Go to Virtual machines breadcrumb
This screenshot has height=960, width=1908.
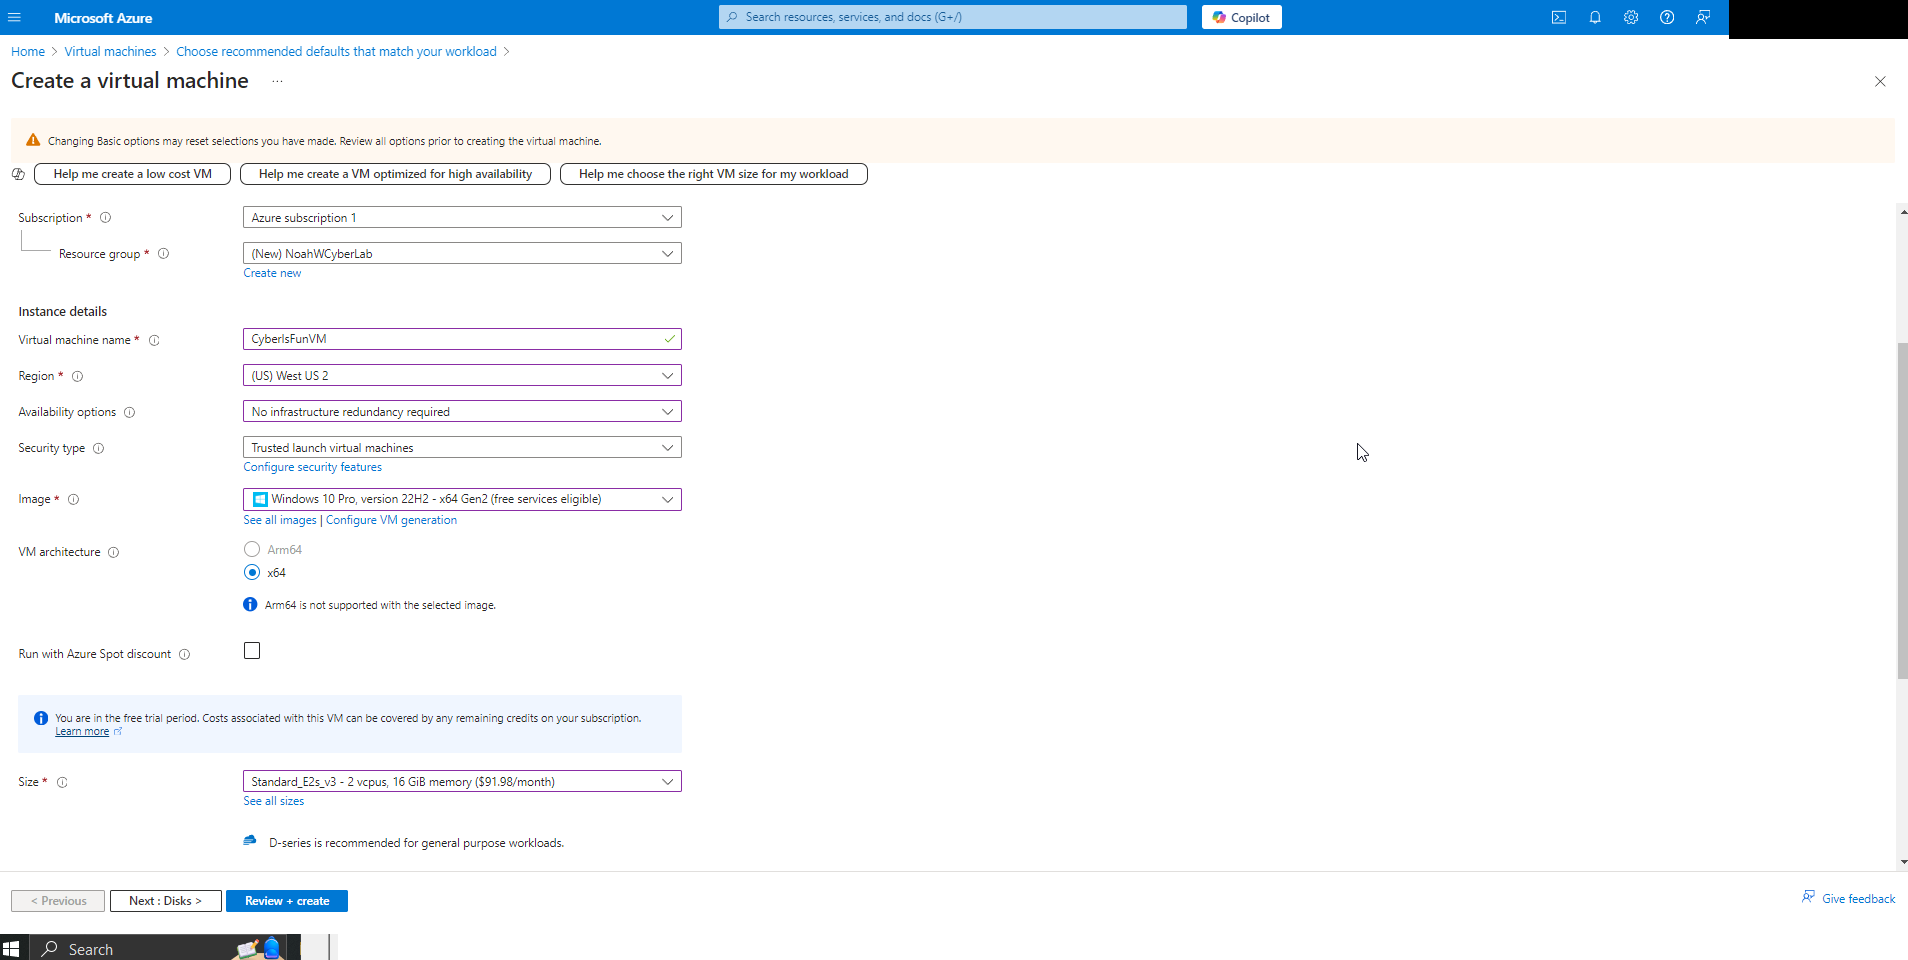110,51
